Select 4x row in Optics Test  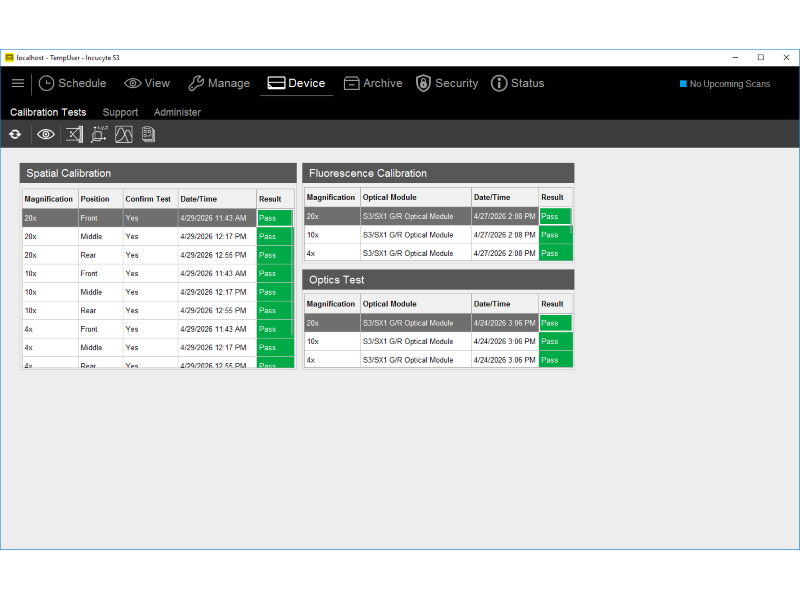438,360
